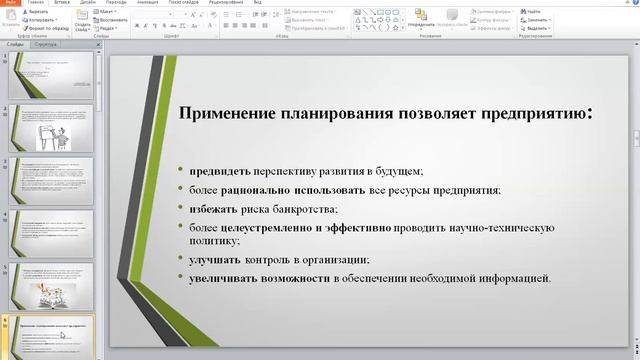Open the Макет layout dropdown
The image size is (640, 360).
coord(105,12)
